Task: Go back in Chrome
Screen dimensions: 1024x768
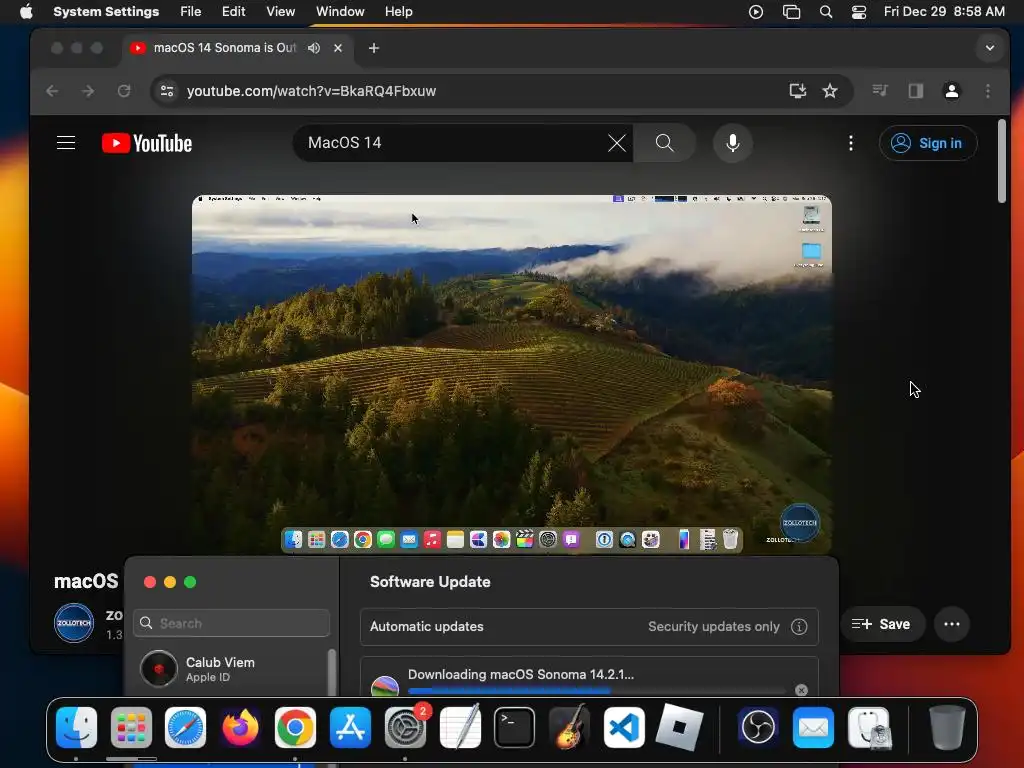Action: (x=52, y=91)
